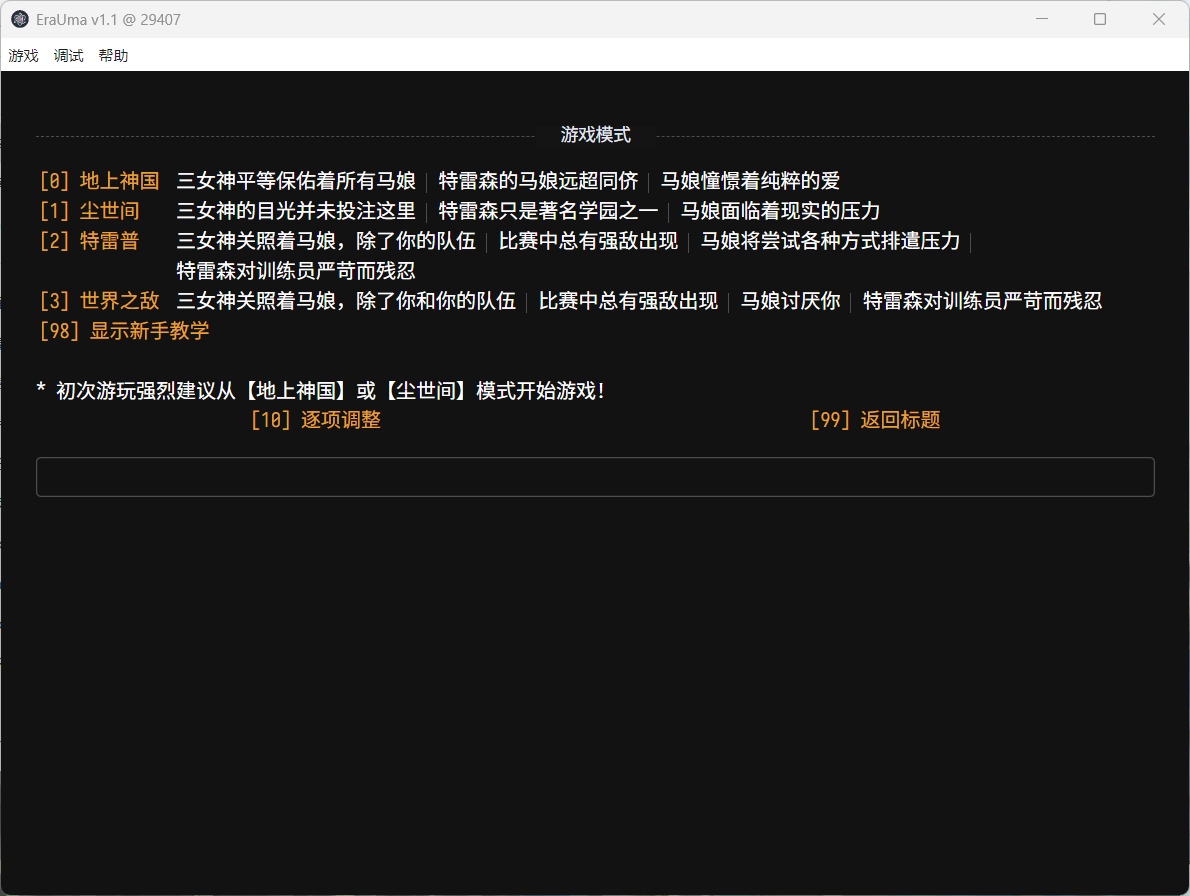Click the 初次游玩强烈建议 hint line
Viewport: 1190px width, 896px height.
click(321, 391)
